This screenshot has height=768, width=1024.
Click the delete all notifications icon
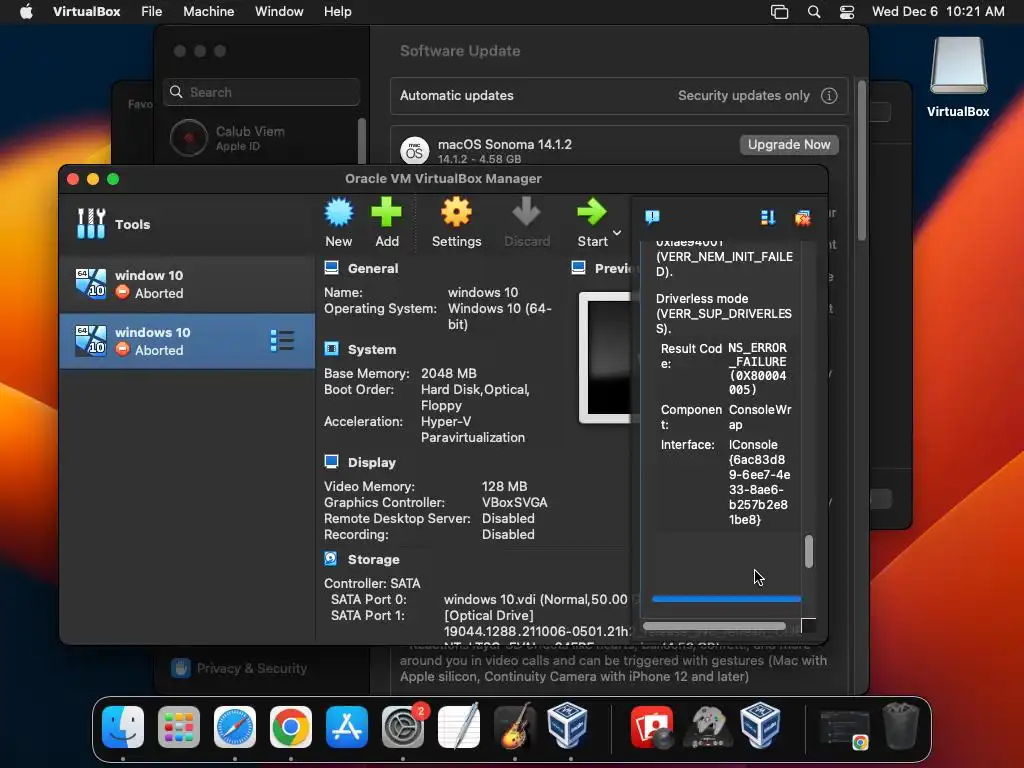pyautogui.click(x=803, y=217)
